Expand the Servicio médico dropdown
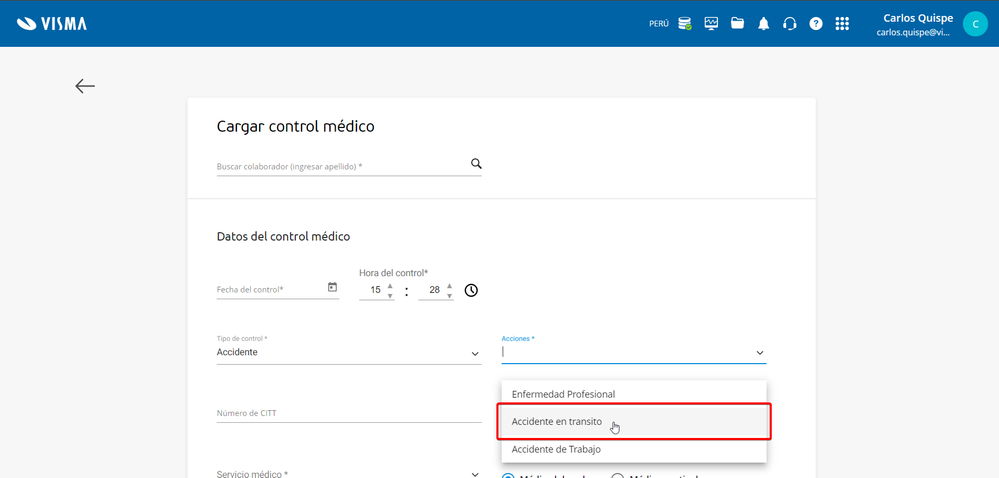The image size is (999, 478). [x=475, y=474]
